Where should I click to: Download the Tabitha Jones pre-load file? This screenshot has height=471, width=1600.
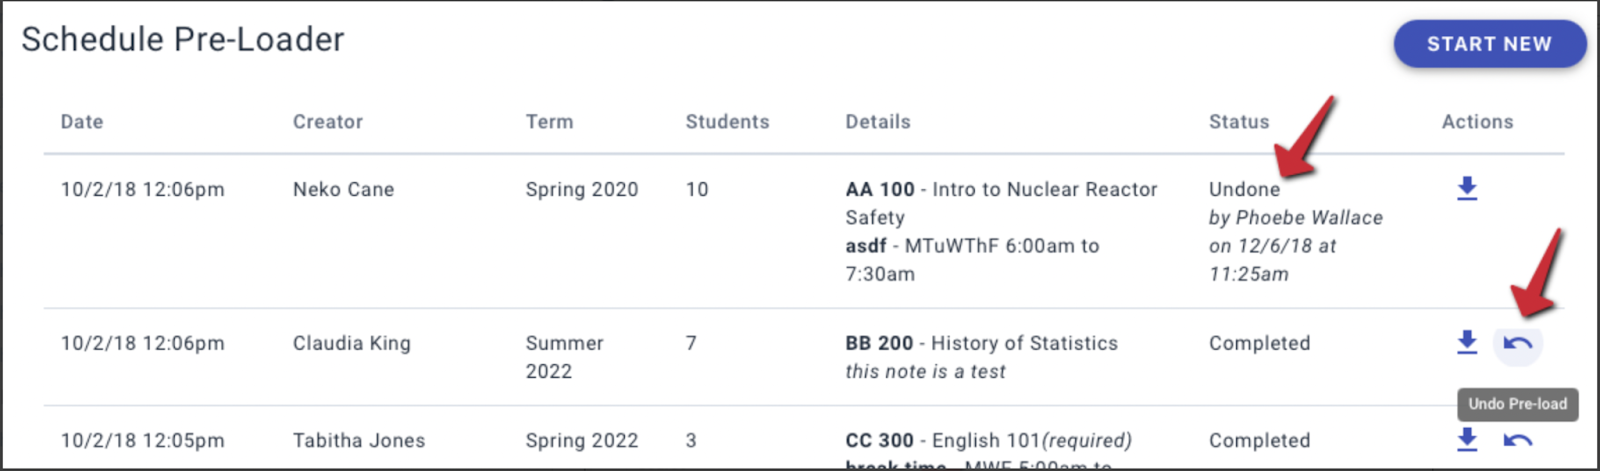click(x=1467, y=439)
